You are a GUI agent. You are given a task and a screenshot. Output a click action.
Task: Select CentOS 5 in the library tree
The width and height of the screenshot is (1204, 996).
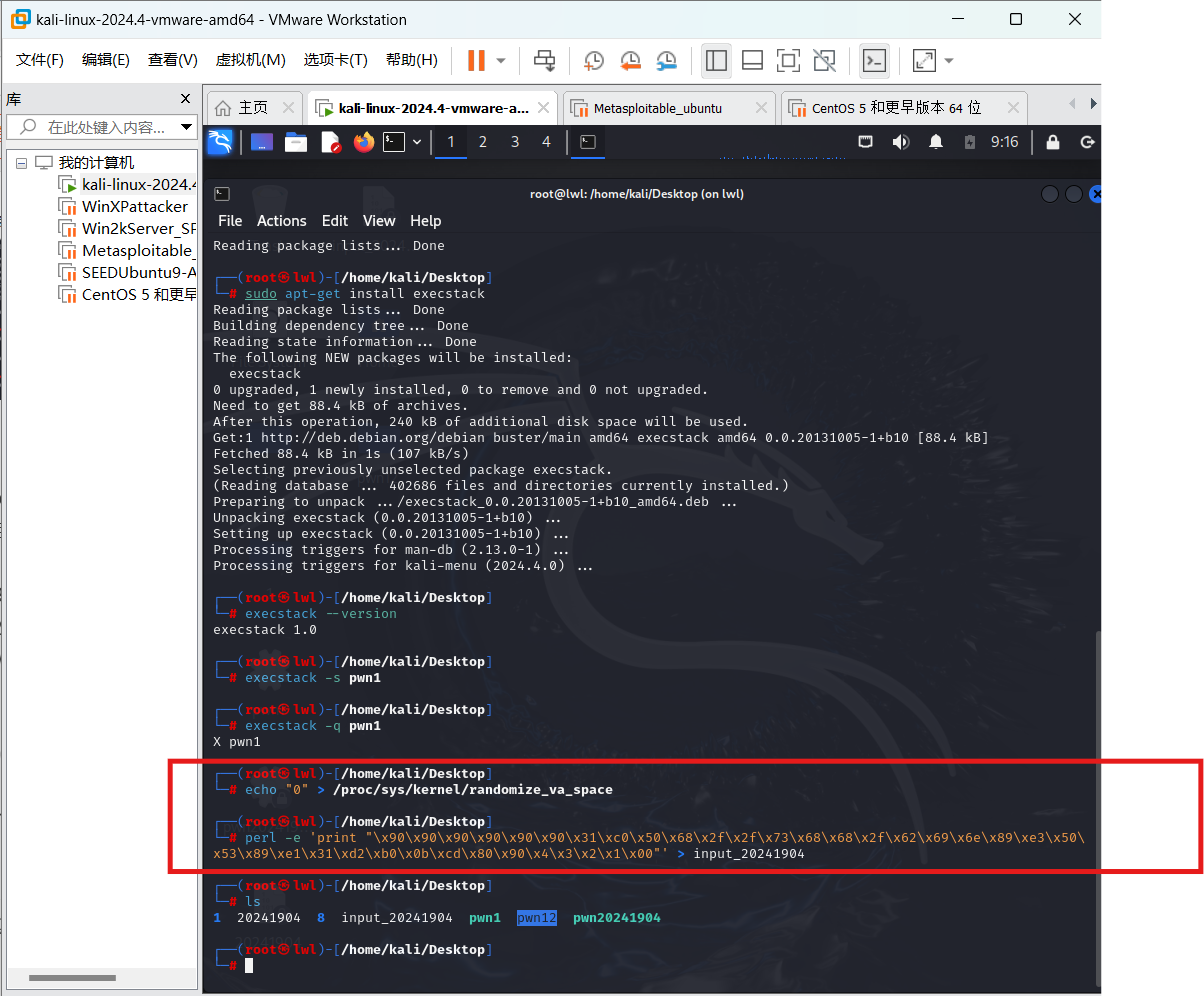point(138,295)
